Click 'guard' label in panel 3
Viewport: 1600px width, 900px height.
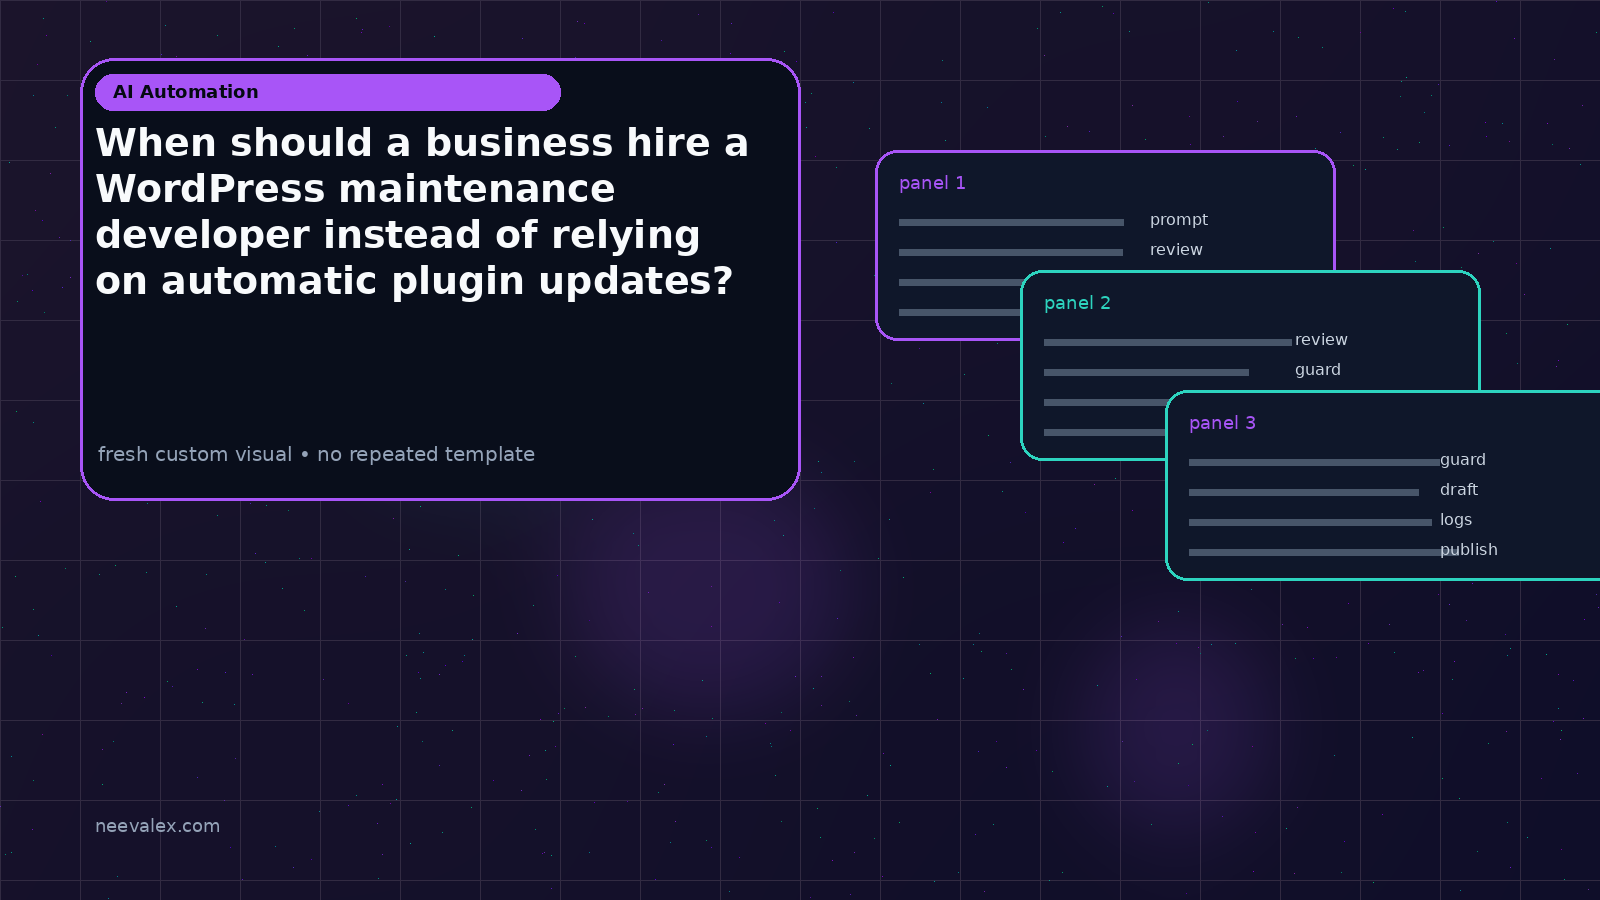tap(1463, 460)
